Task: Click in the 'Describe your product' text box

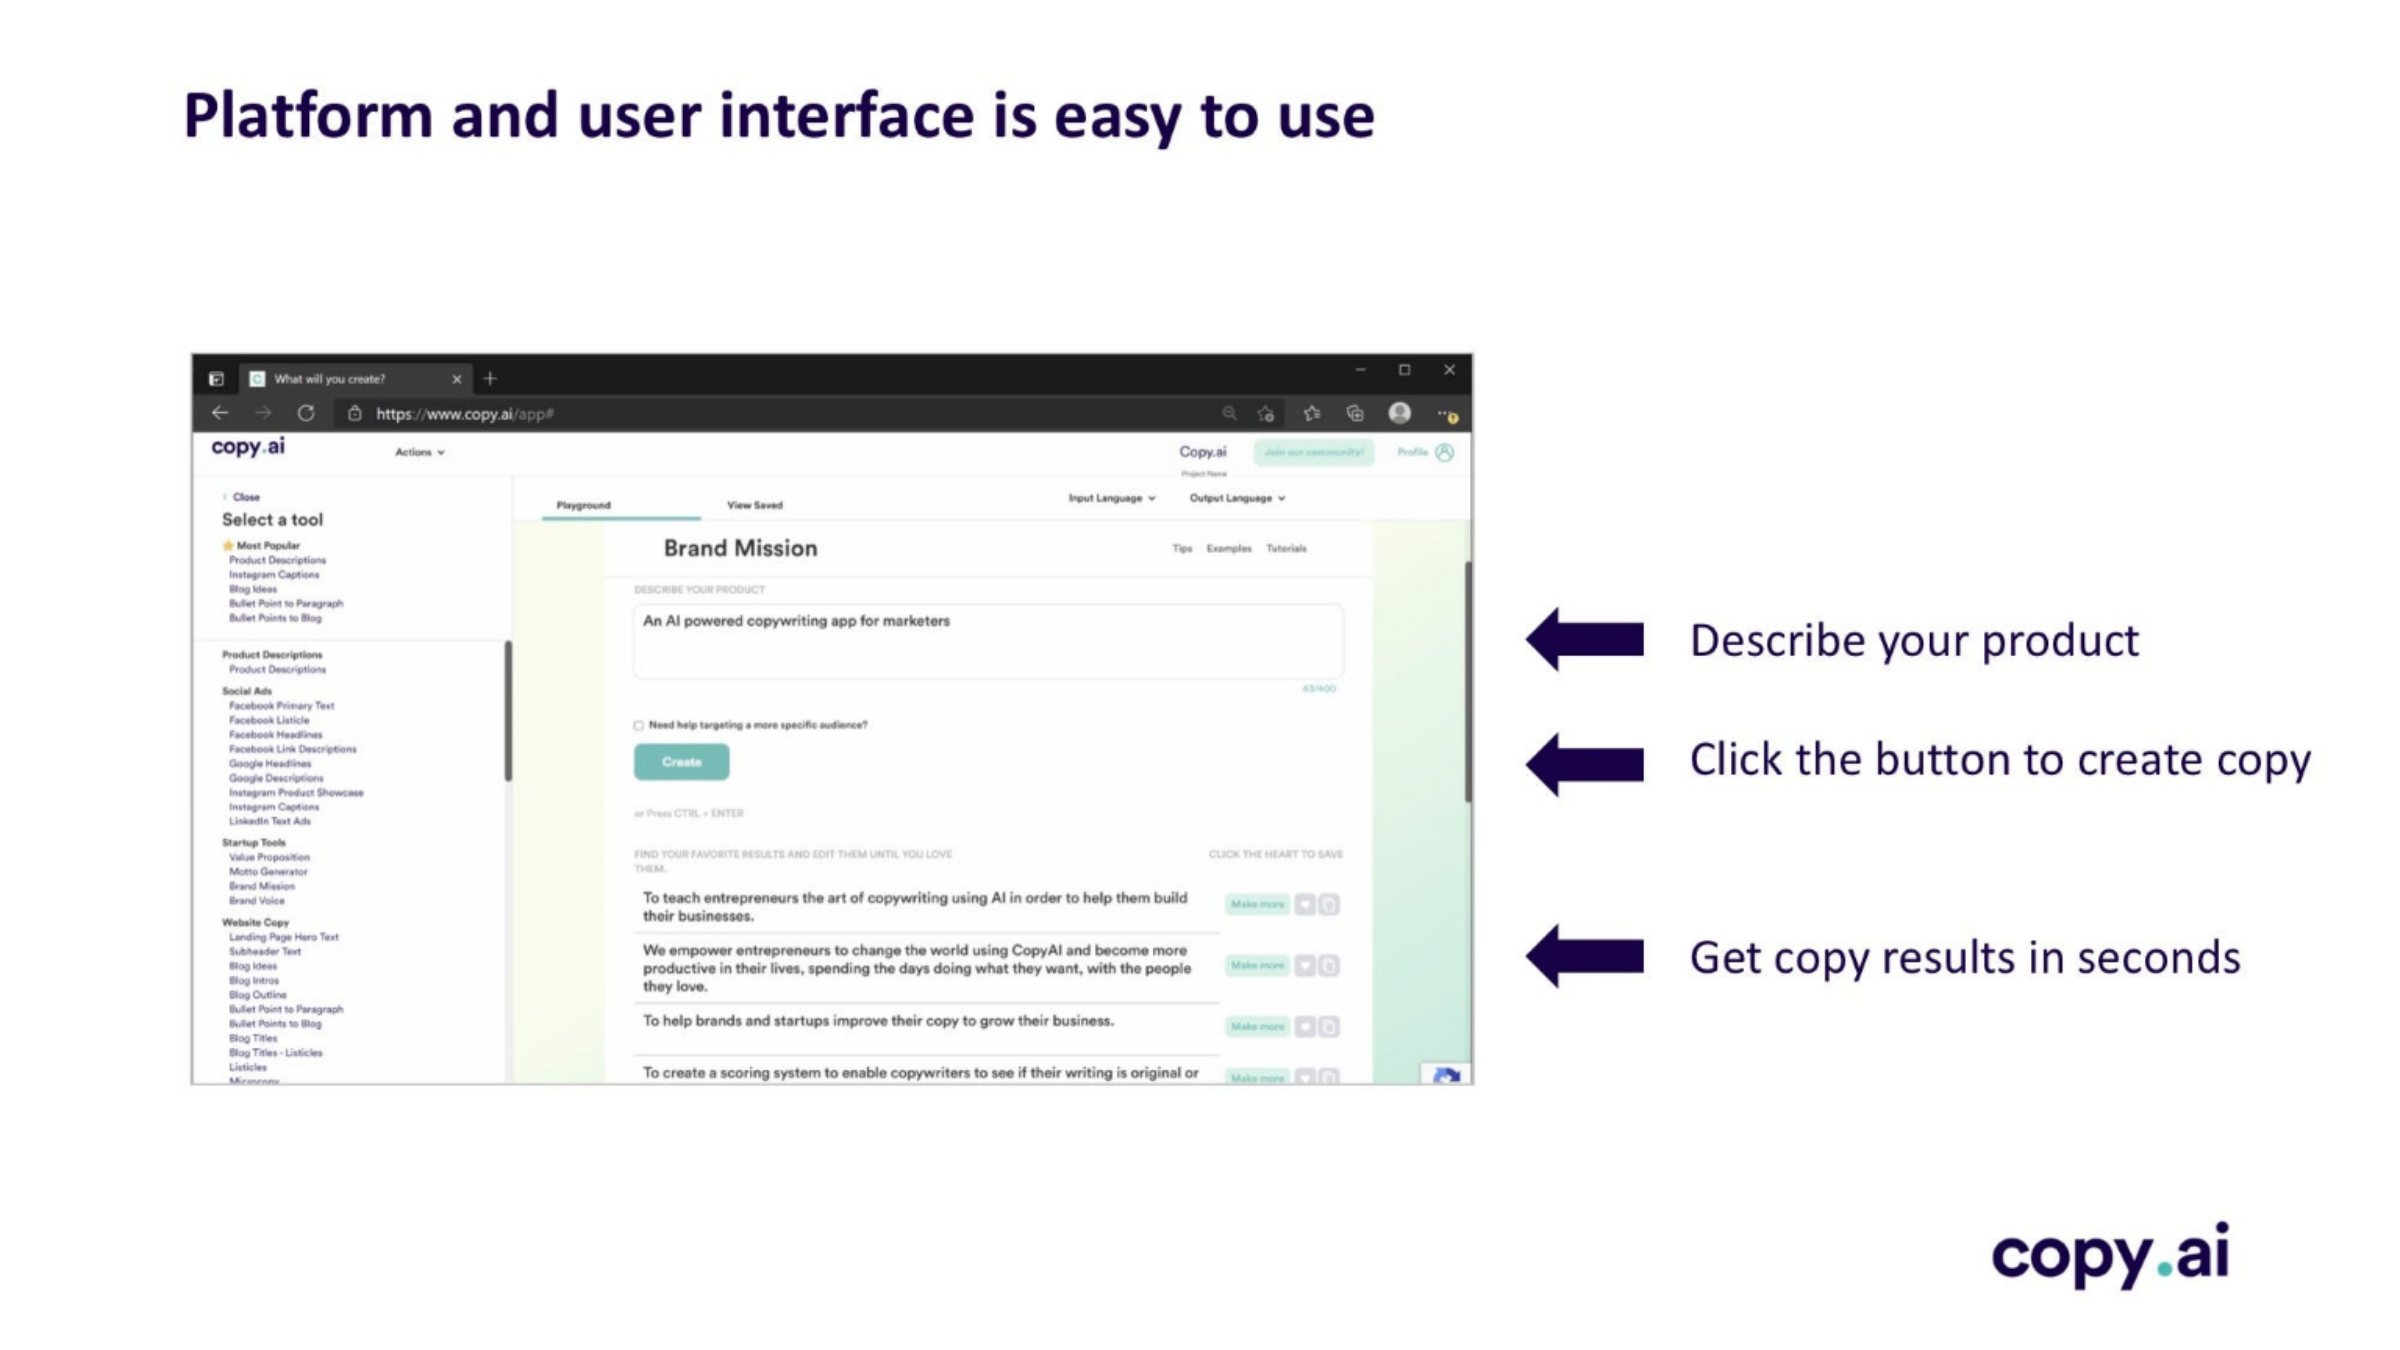Action: pyautogui.click(x=988, y=641)
